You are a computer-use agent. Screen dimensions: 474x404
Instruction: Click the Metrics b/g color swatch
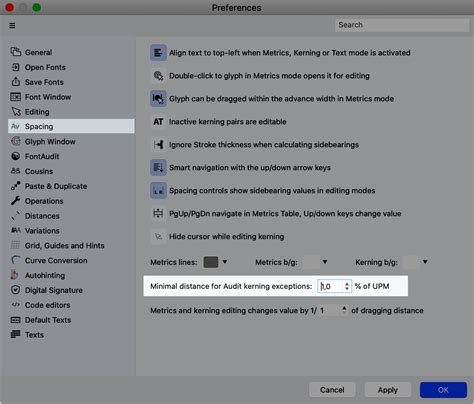(x=311, y=262)
